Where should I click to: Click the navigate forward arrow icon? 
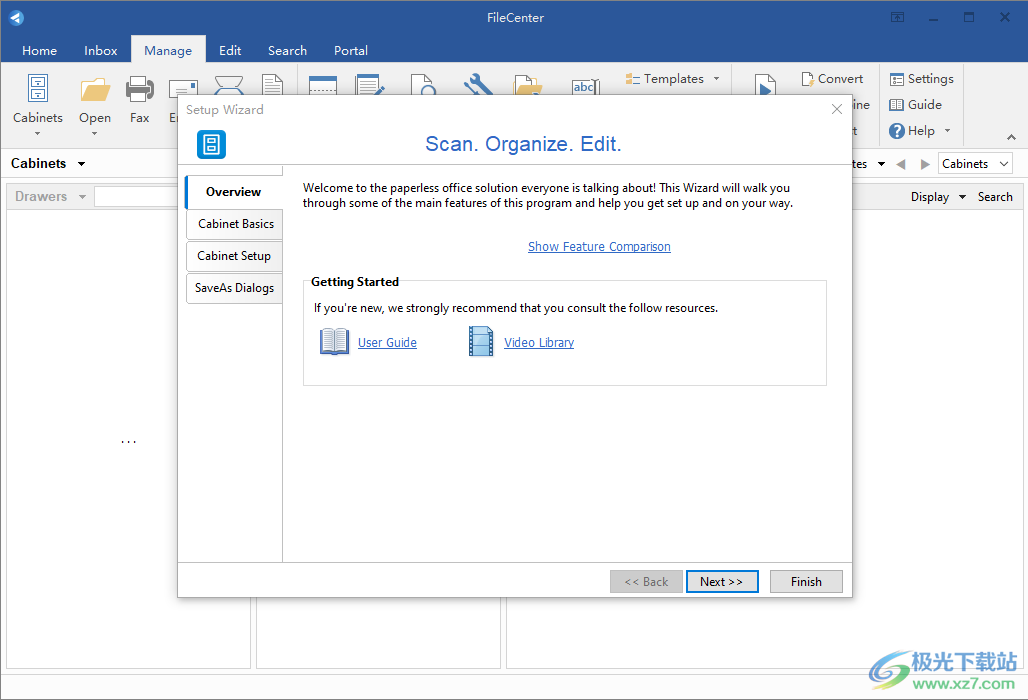point(925,165)
